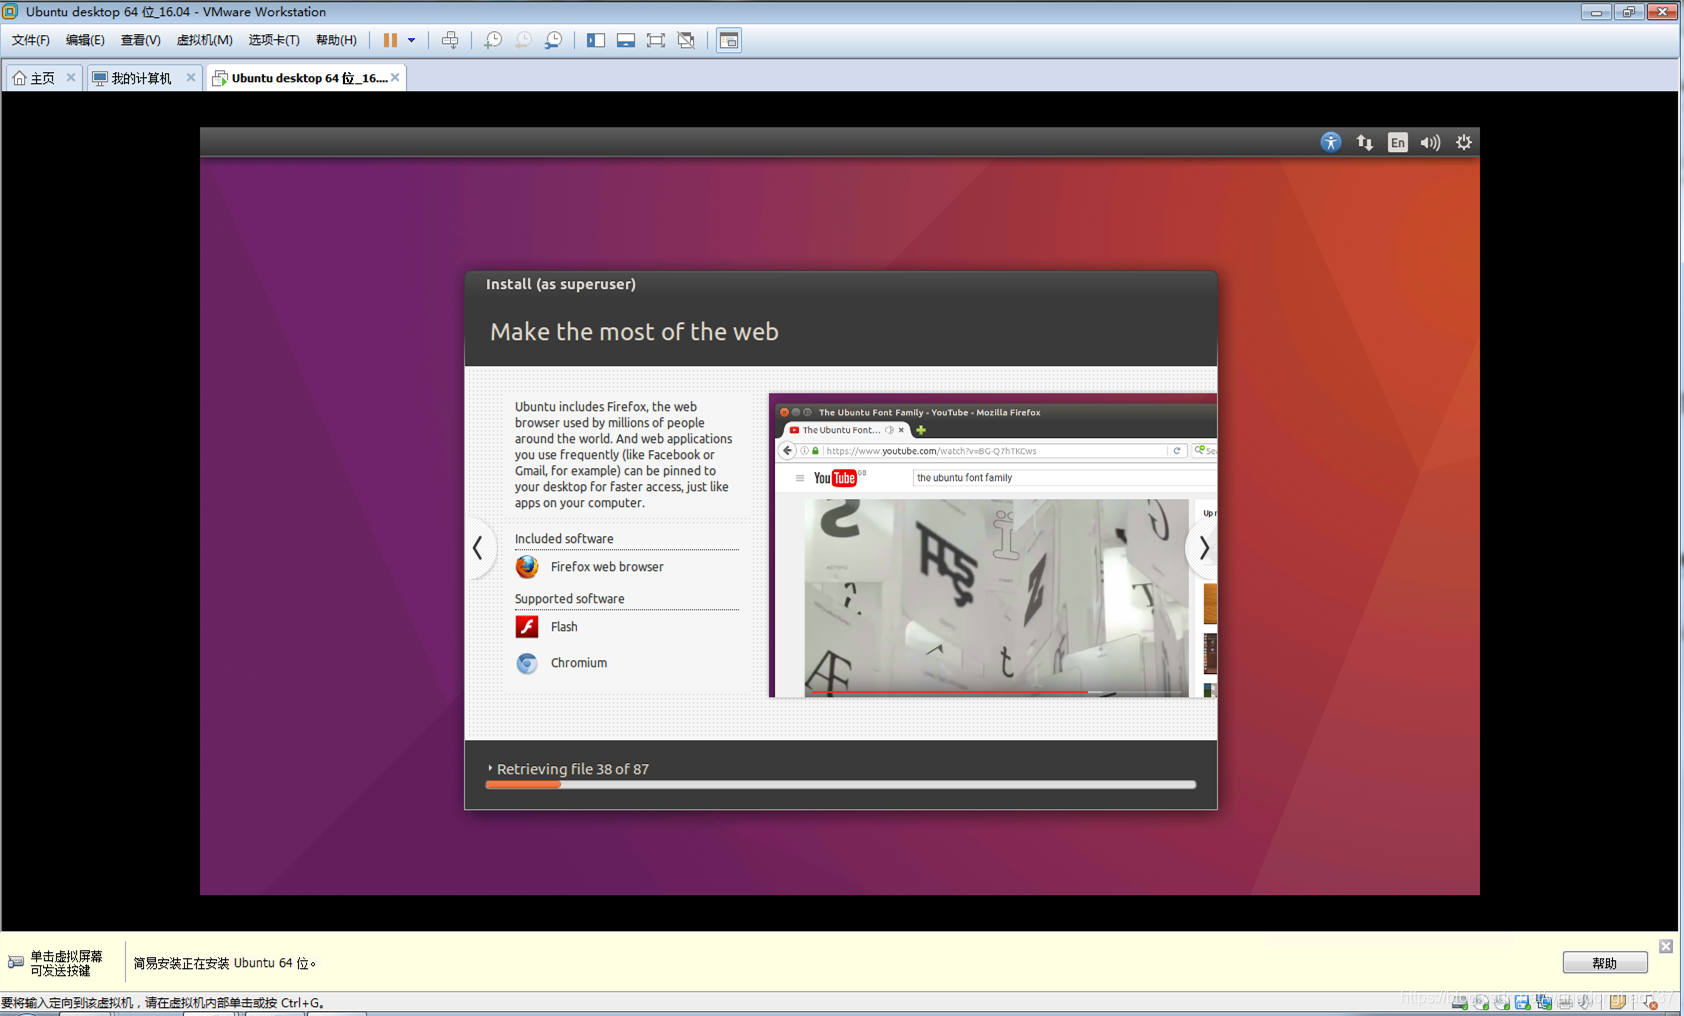
Task: Enter full screen mode
Action: (656, 40)
